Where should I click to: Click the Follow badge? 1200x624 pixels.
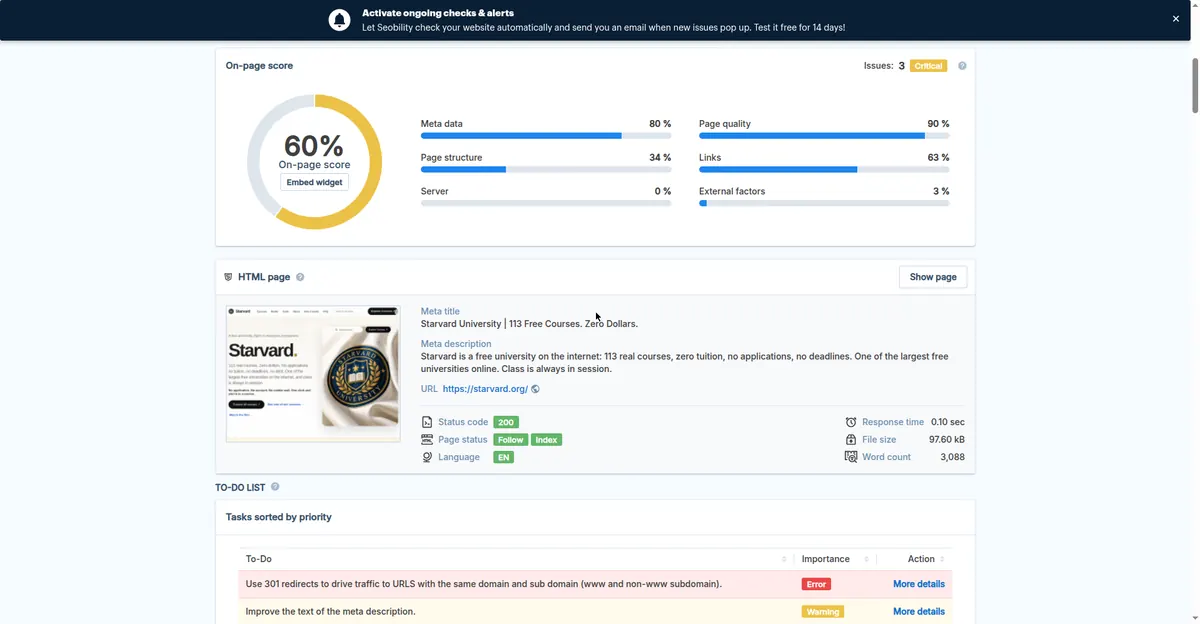tap(511, 440)
